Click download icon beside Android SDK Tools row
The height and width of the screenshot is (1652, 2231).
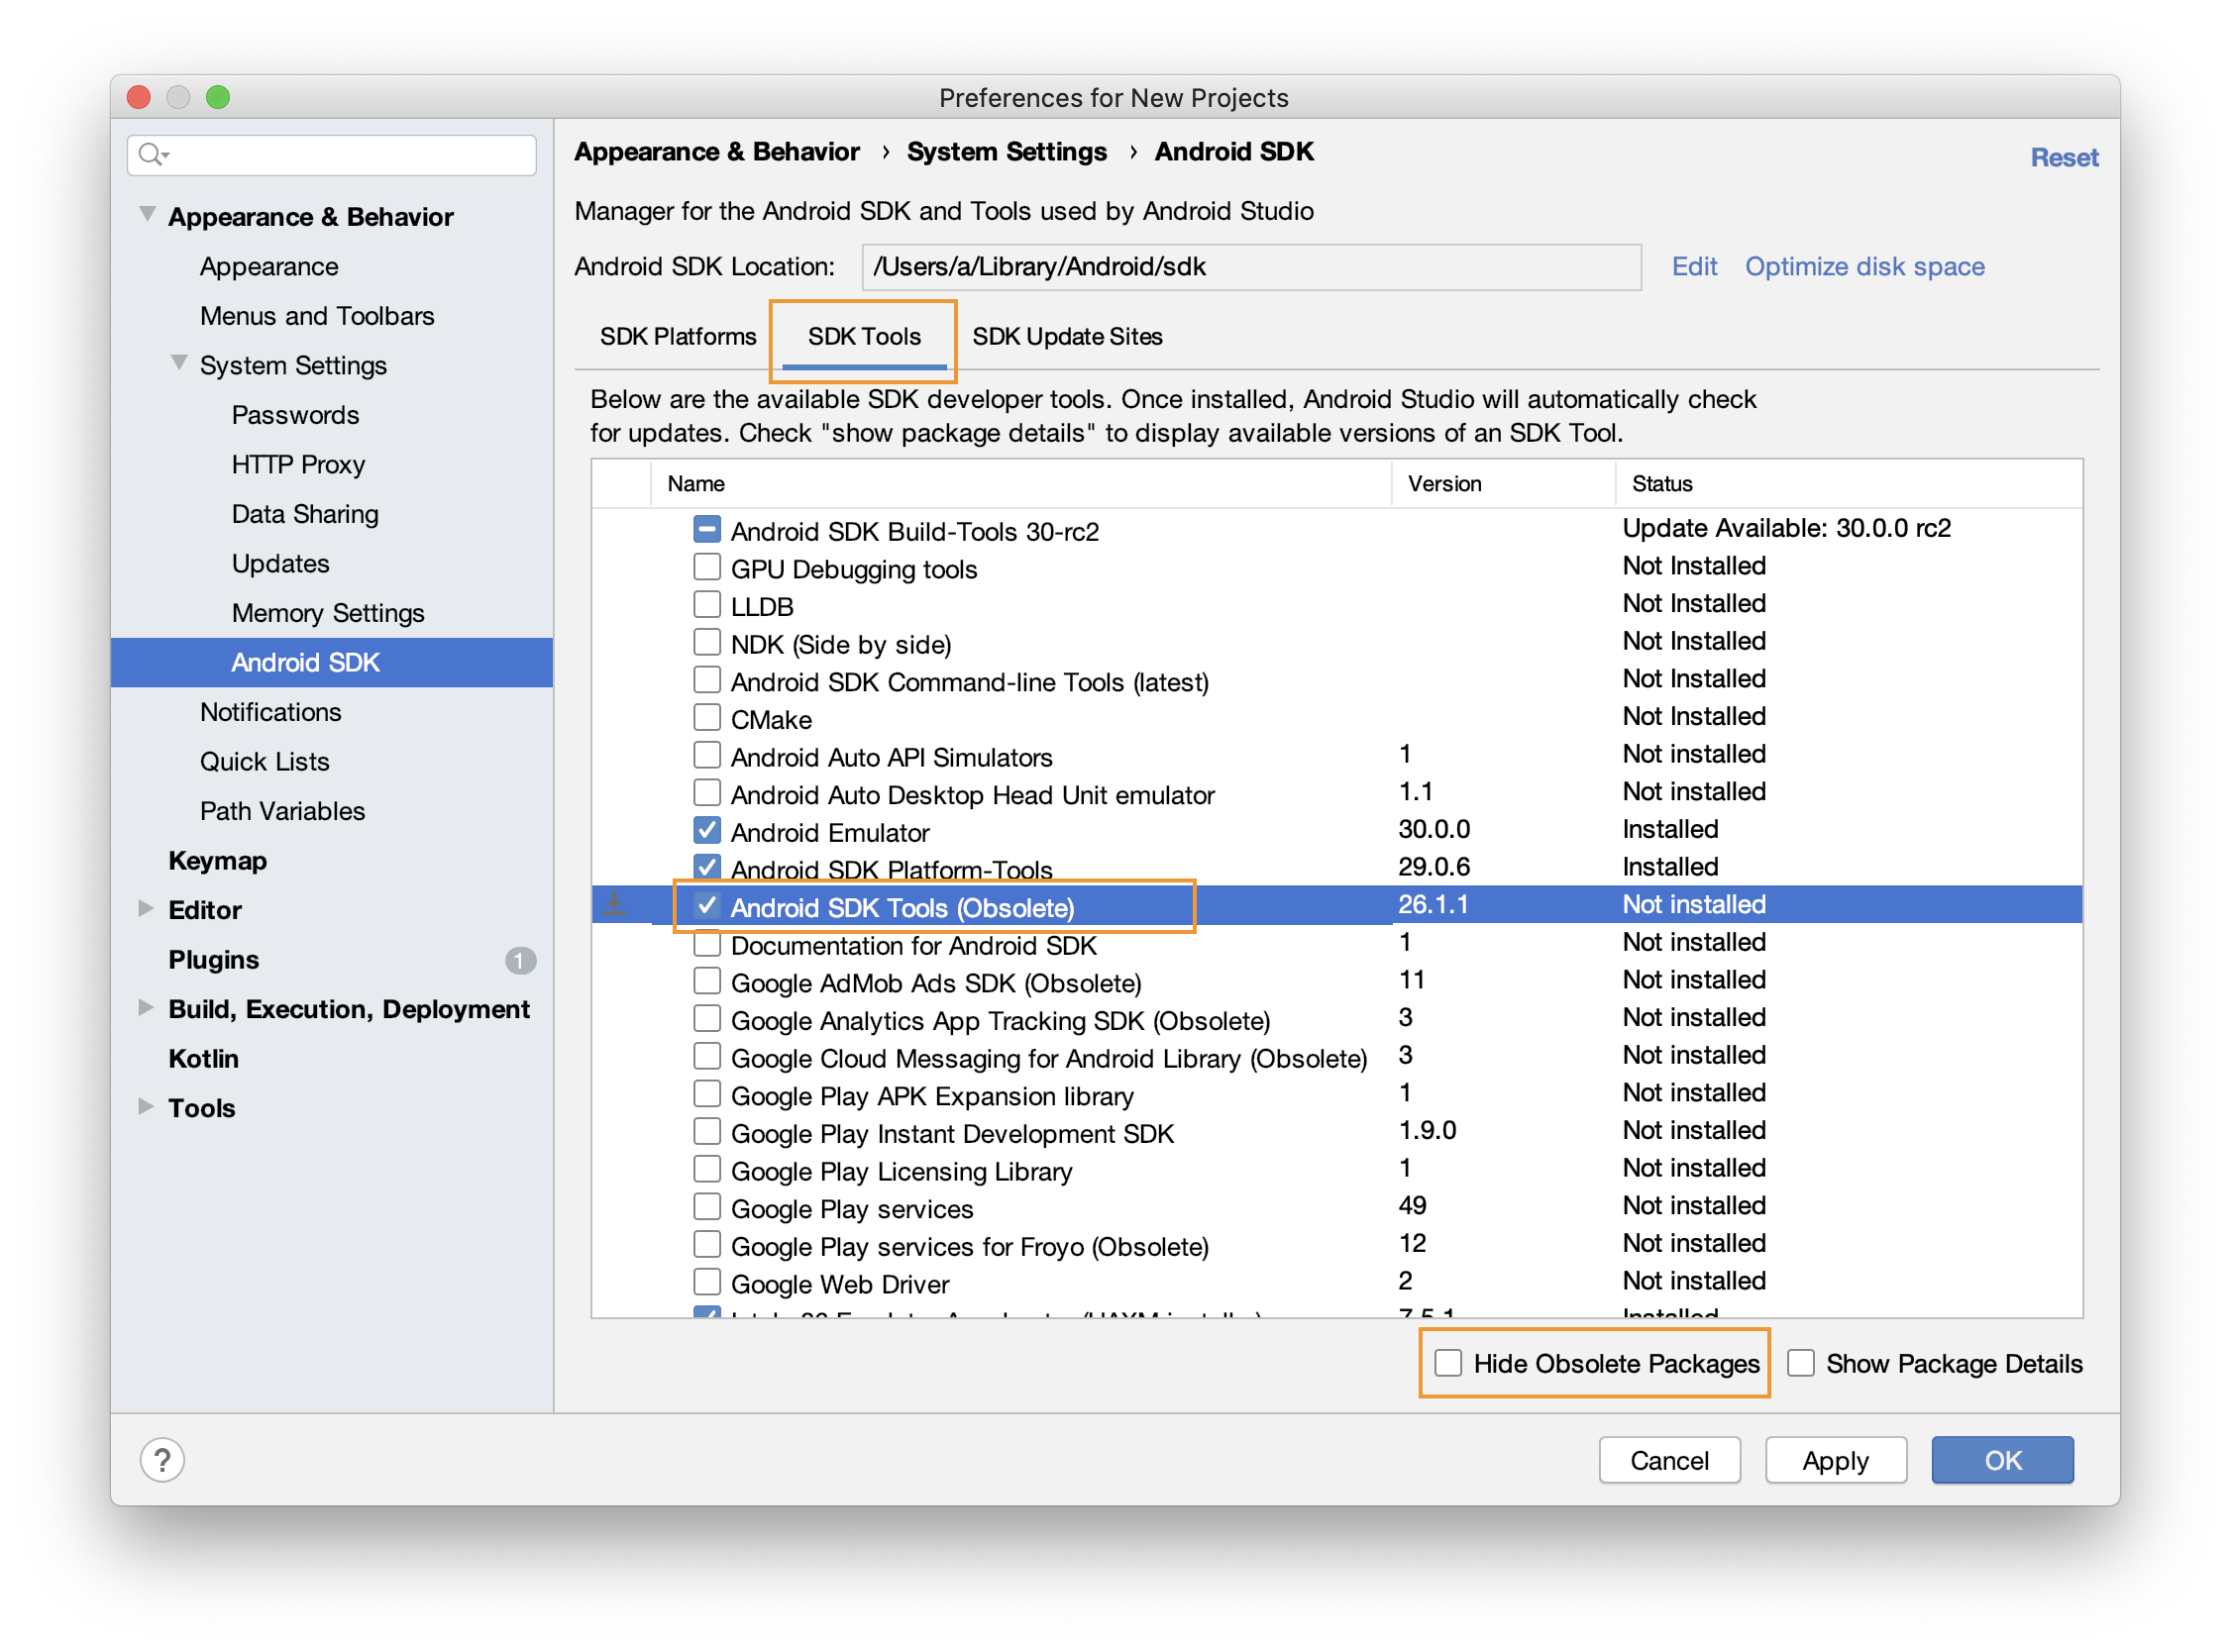coord(615,905)
